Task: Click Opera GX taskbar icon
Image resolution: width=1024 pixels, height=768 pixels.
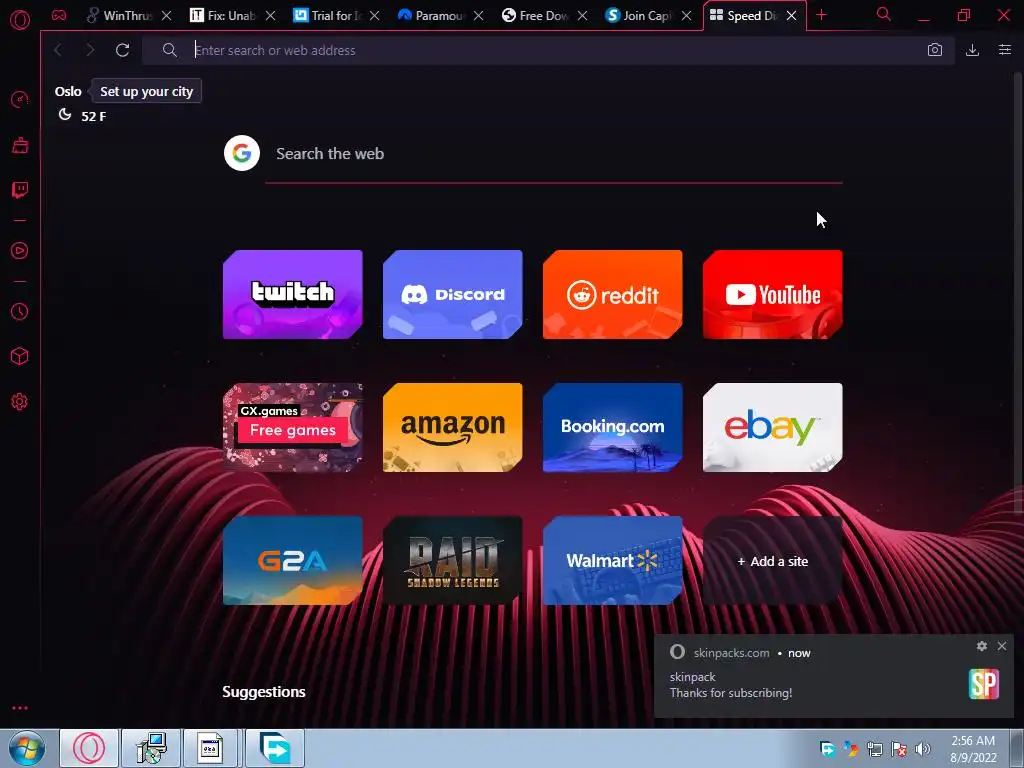Action: click(89, 748)
